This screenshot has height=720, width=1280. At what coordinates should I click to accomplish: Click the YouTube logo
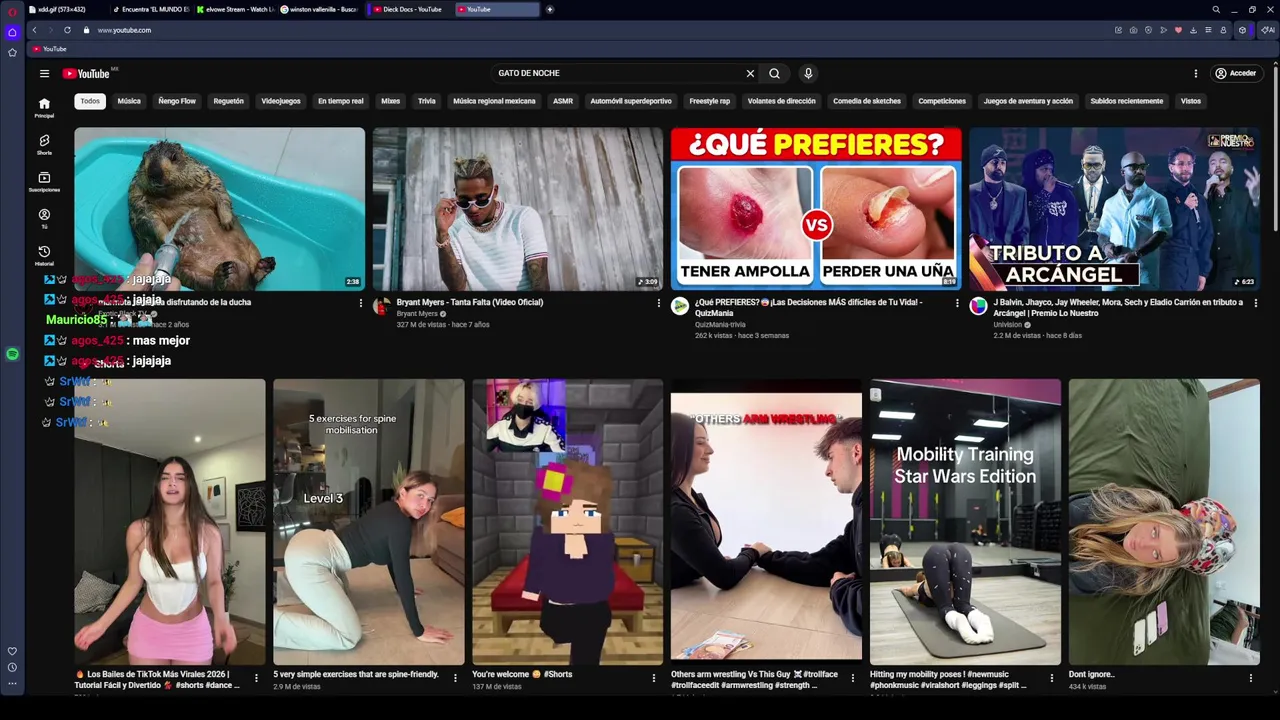(x=86, y=73)
